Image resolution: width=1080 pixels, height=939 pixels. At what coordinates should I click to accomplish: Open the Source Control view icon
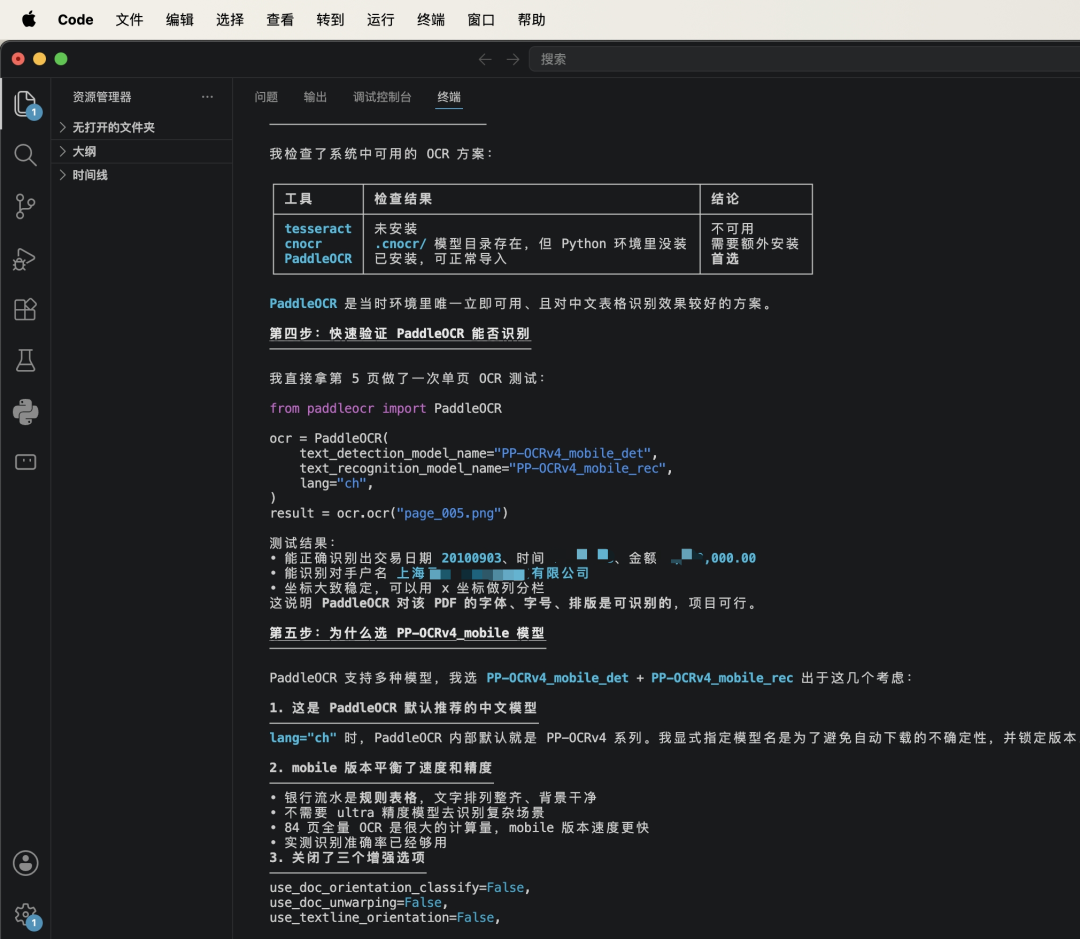pos(25,206)
